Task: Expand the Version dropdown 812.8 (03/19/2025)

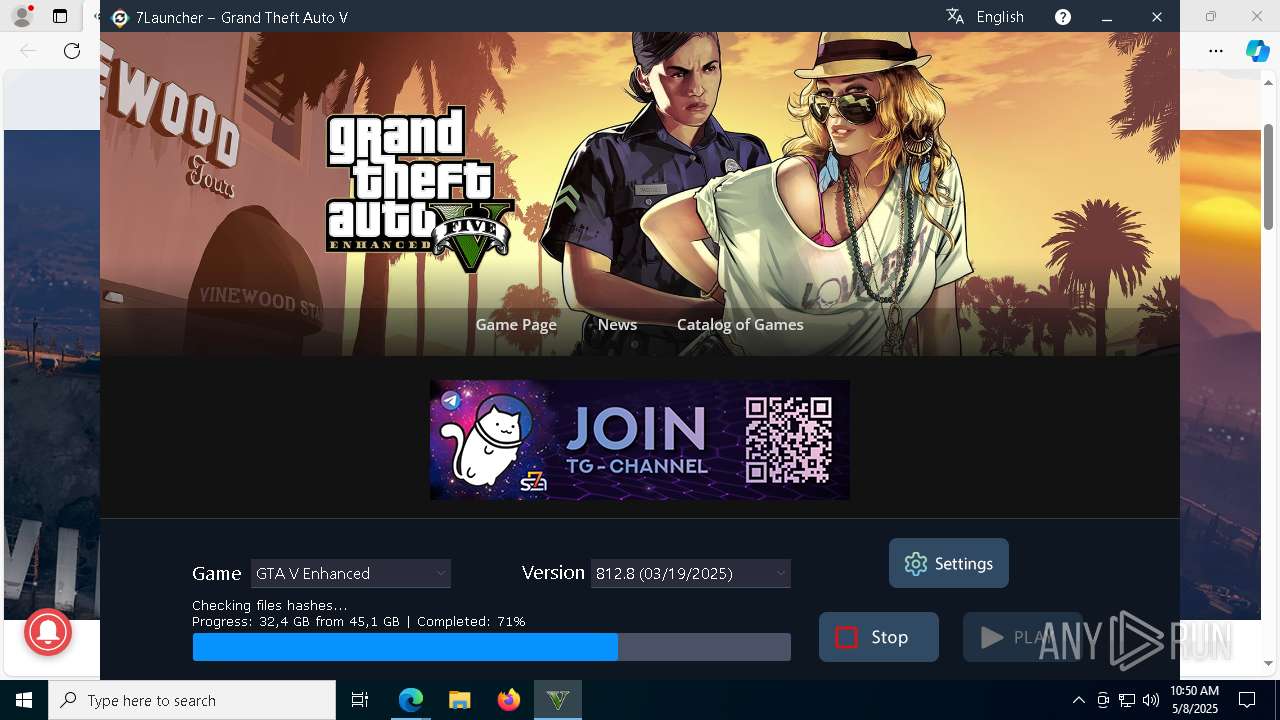Action: (691, 573)
